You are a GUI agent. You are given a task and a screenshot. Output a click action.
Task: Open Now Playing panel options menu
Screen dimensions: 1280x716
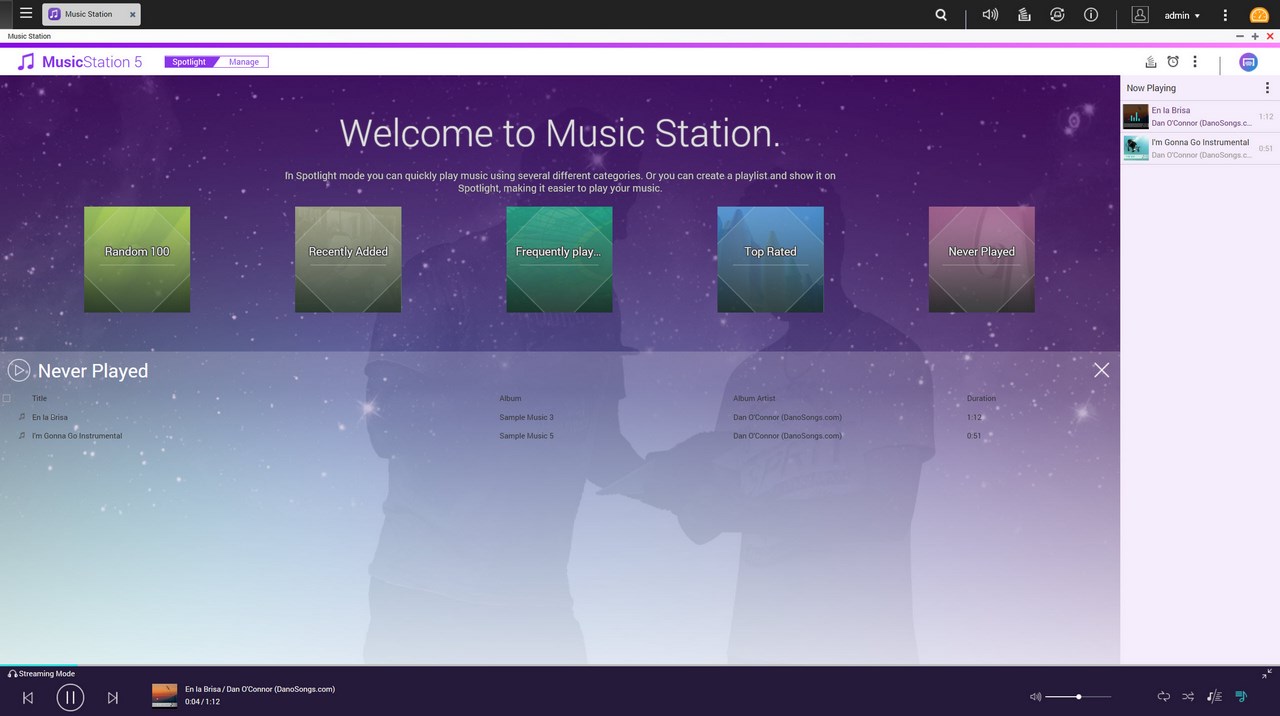[1267, 88]
